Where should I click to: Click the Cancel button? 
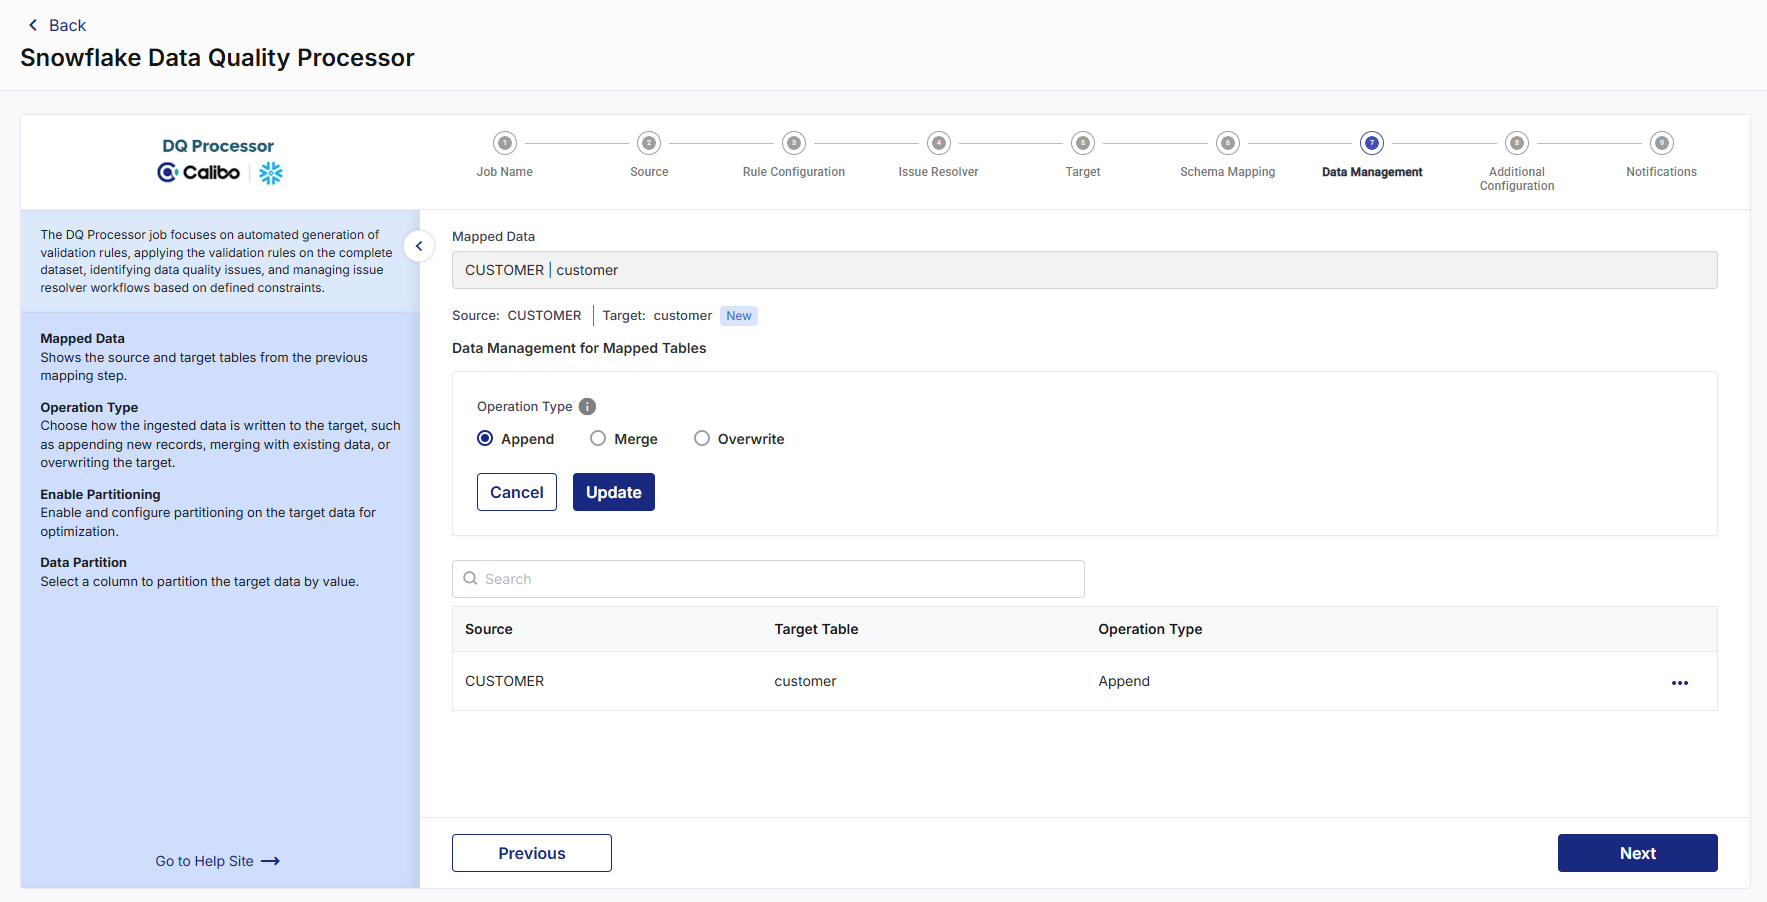(517, 492)
